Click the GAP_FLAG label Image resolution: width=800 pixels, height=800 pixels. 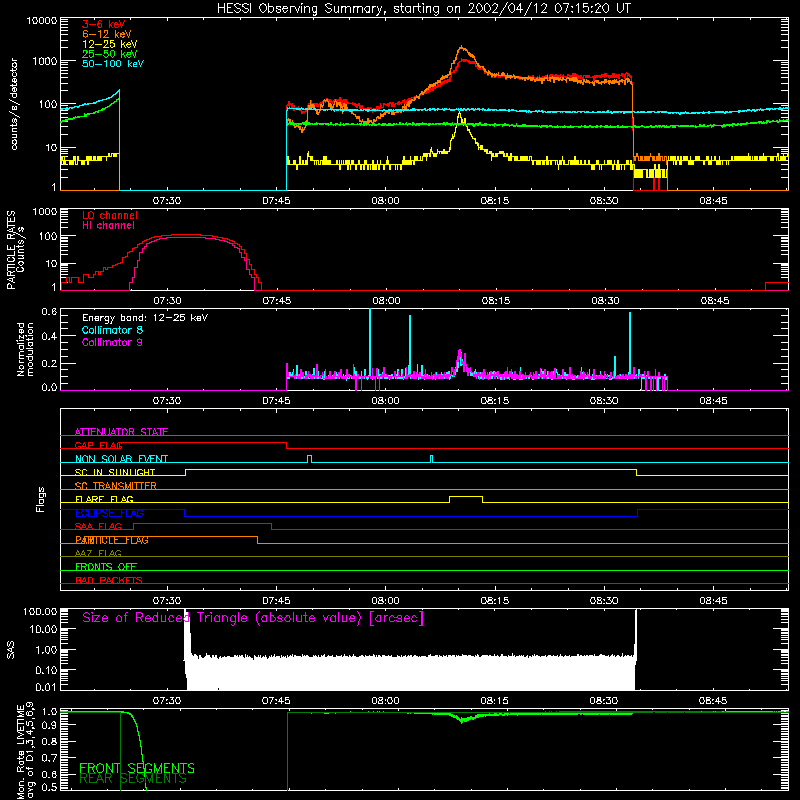pyautogui.click(x=98, y=445)
